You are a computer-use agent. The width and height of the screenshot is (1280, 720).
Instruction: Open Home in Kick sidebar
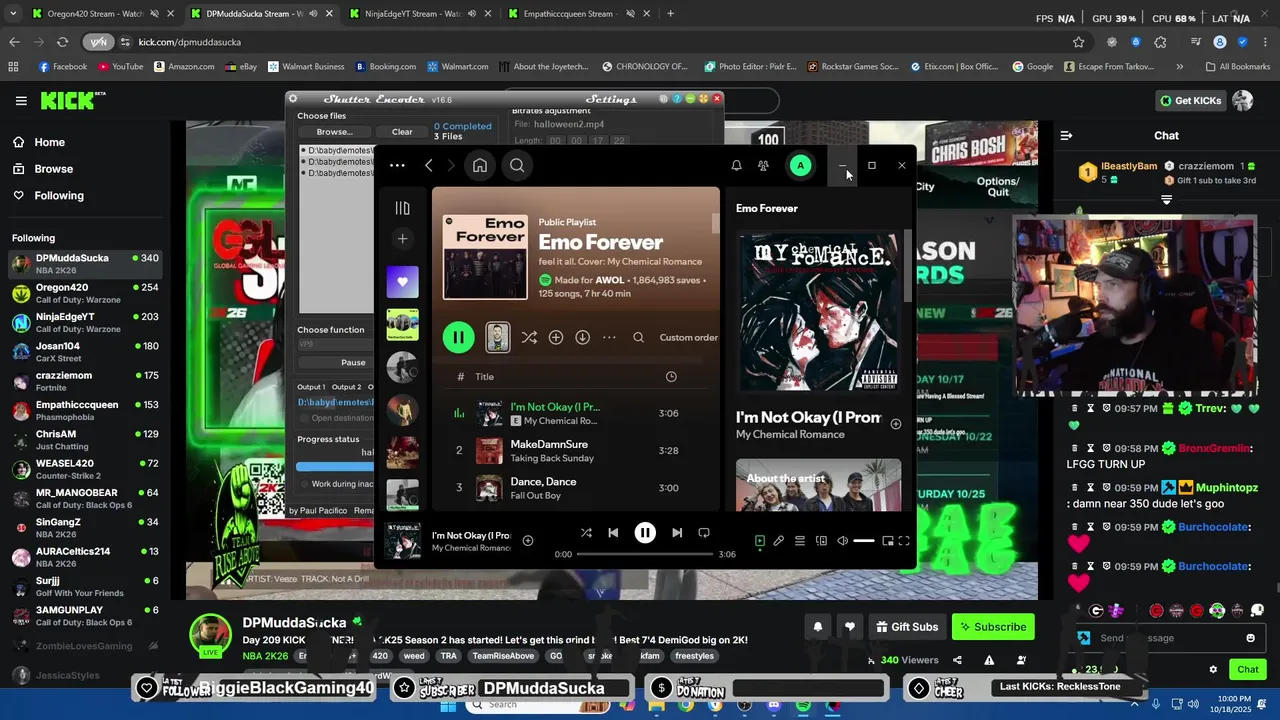point(49,142)
